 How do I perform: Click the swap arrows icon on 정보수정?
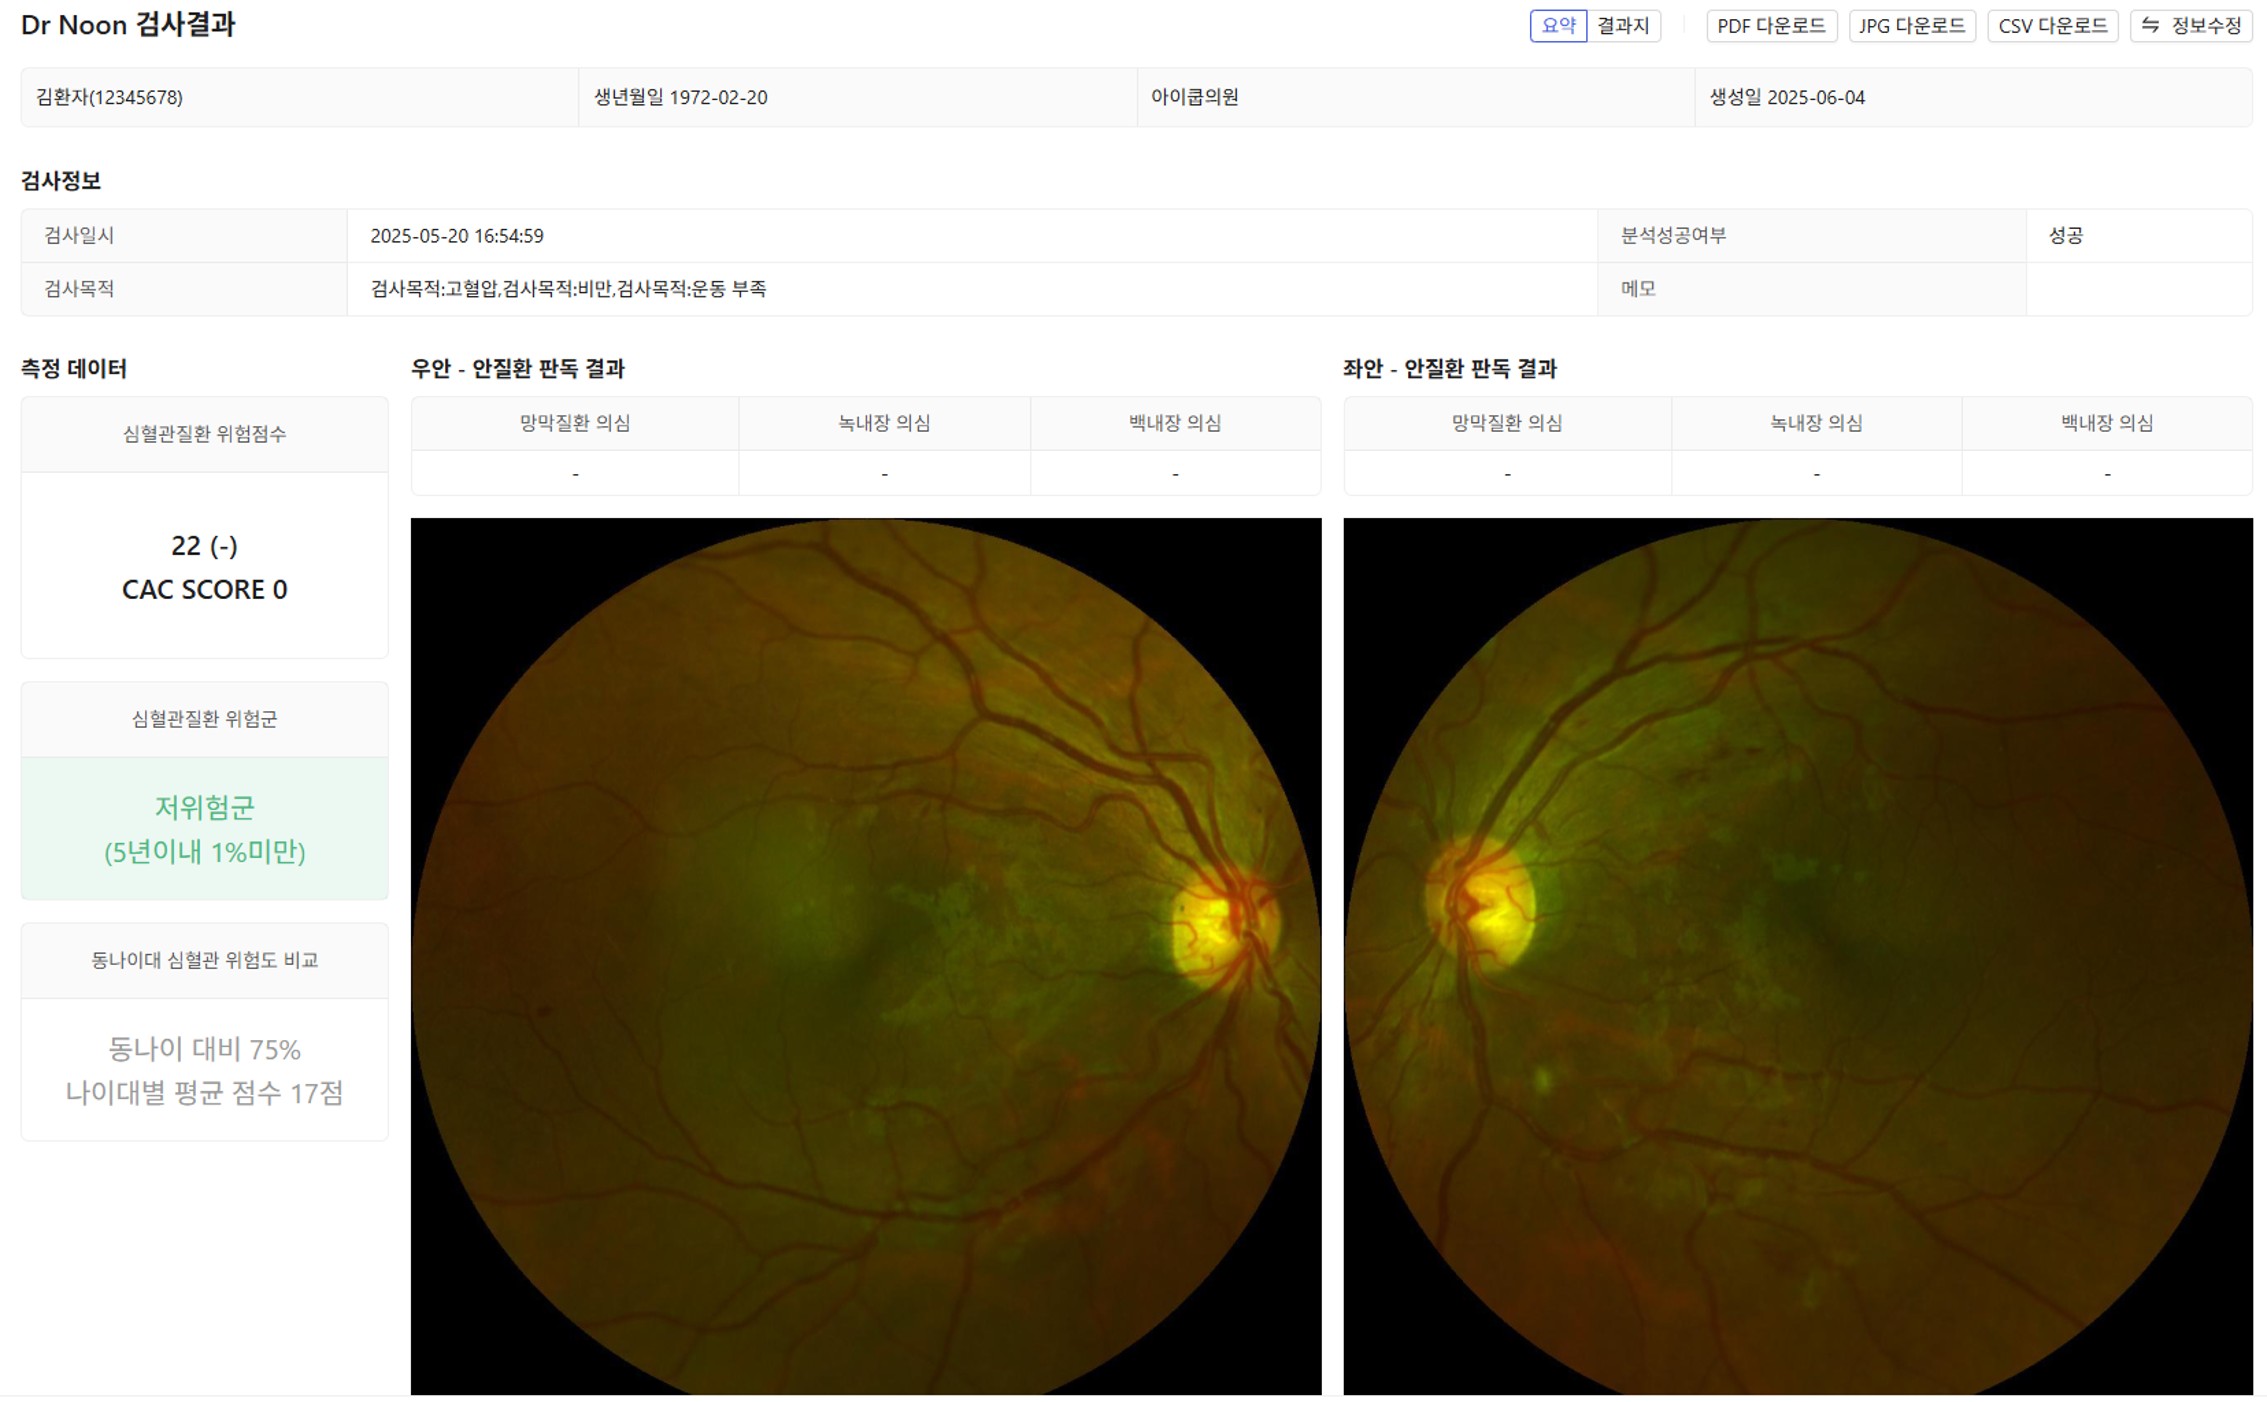(x=2149, y=25)
